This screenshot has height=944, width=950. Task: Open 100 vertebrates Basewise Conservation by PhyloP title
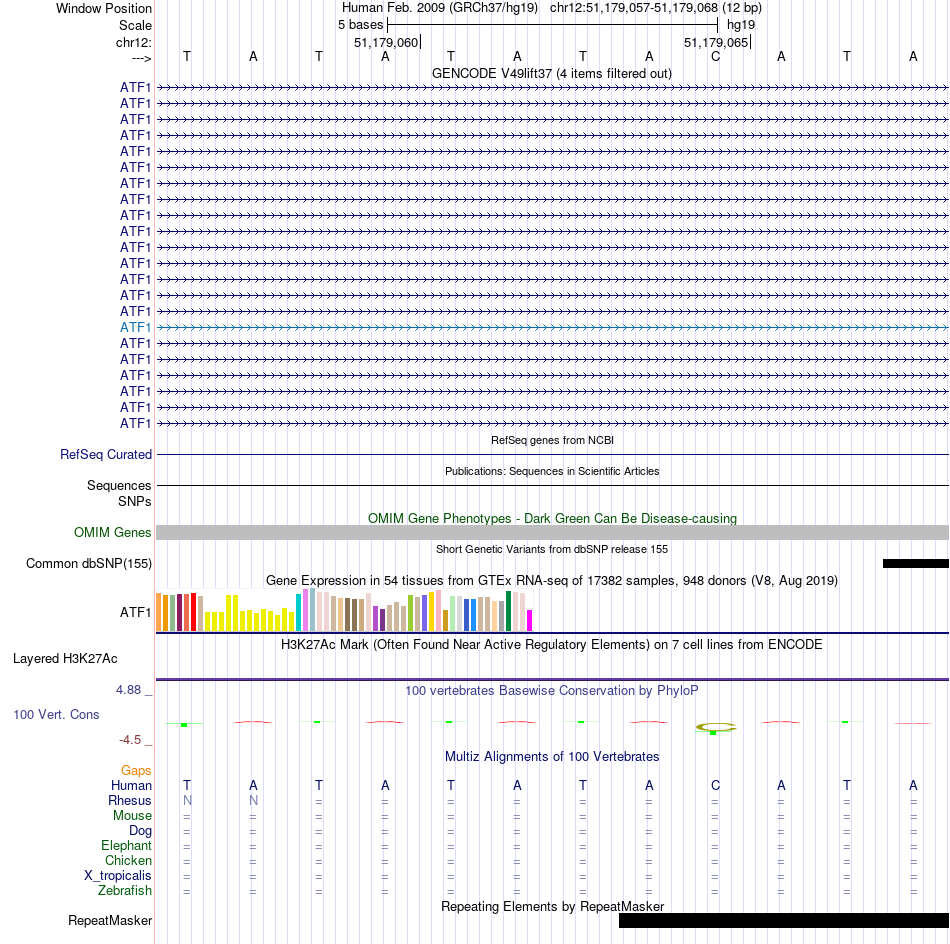[x=552, y=690]
